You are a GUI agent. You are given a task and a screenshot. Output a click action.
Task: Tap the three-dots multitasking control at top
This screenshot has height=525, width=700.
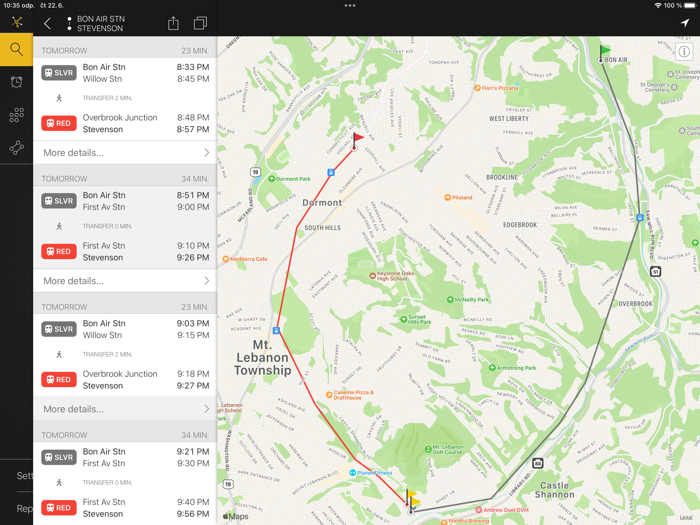click(x=350, y=5)
